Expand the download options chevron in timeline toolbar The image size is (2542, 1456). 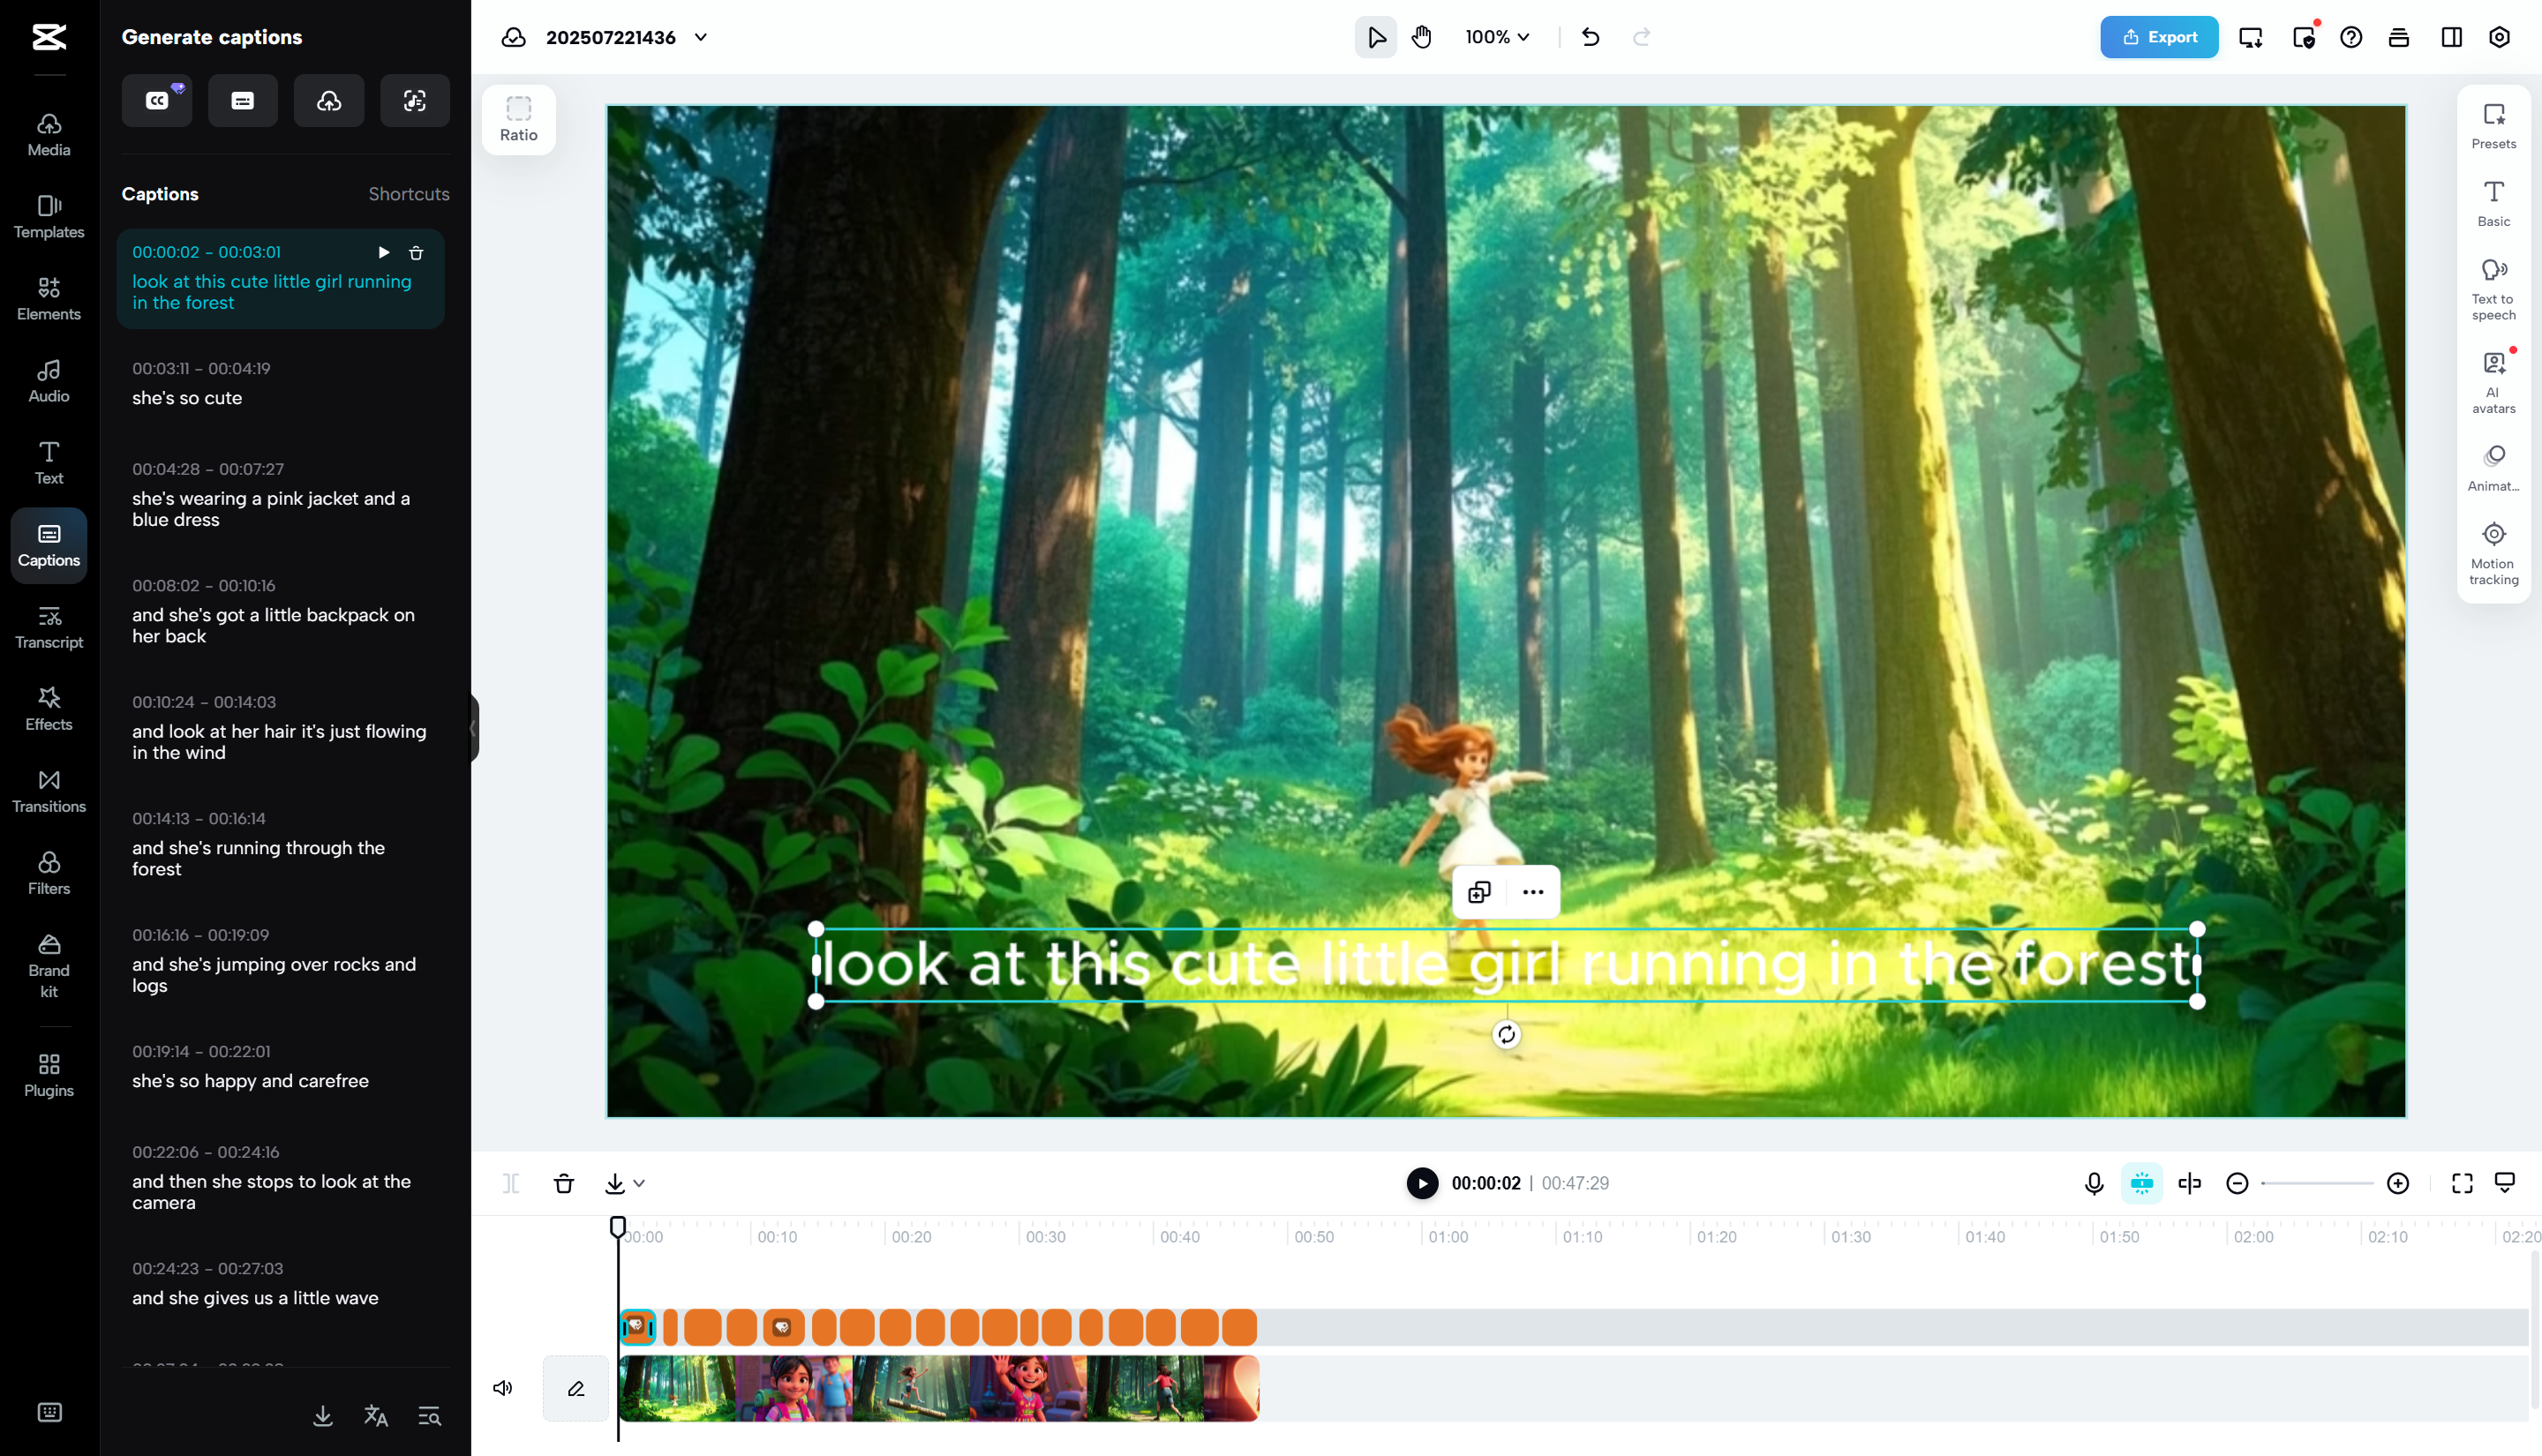pyautogui.click(x=640, y=1183)
